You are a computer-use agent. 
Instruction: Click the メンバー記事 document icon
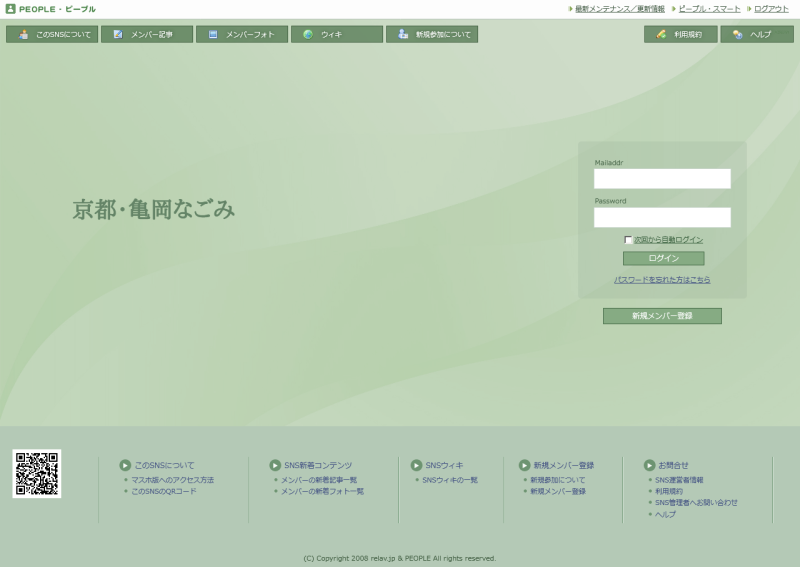point(118,34)
